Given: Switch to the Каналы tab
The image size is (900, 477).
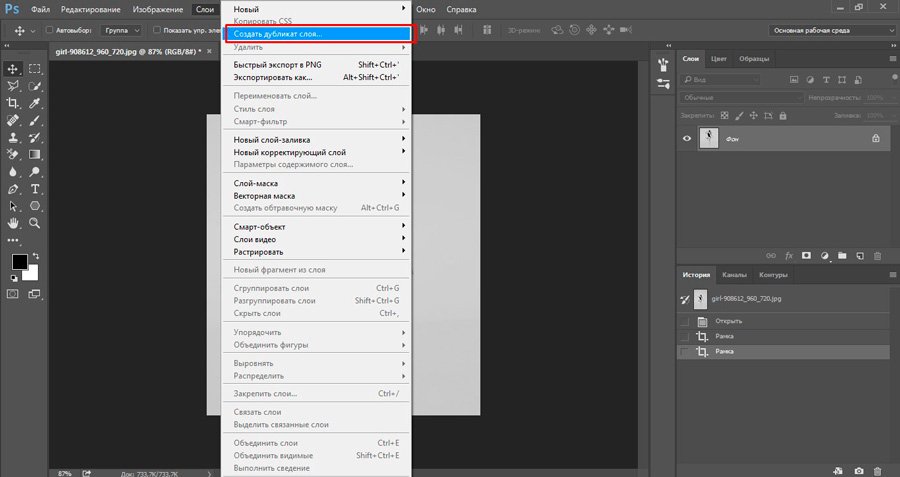Looking at the screenshot, I should [x=734, y=275].
